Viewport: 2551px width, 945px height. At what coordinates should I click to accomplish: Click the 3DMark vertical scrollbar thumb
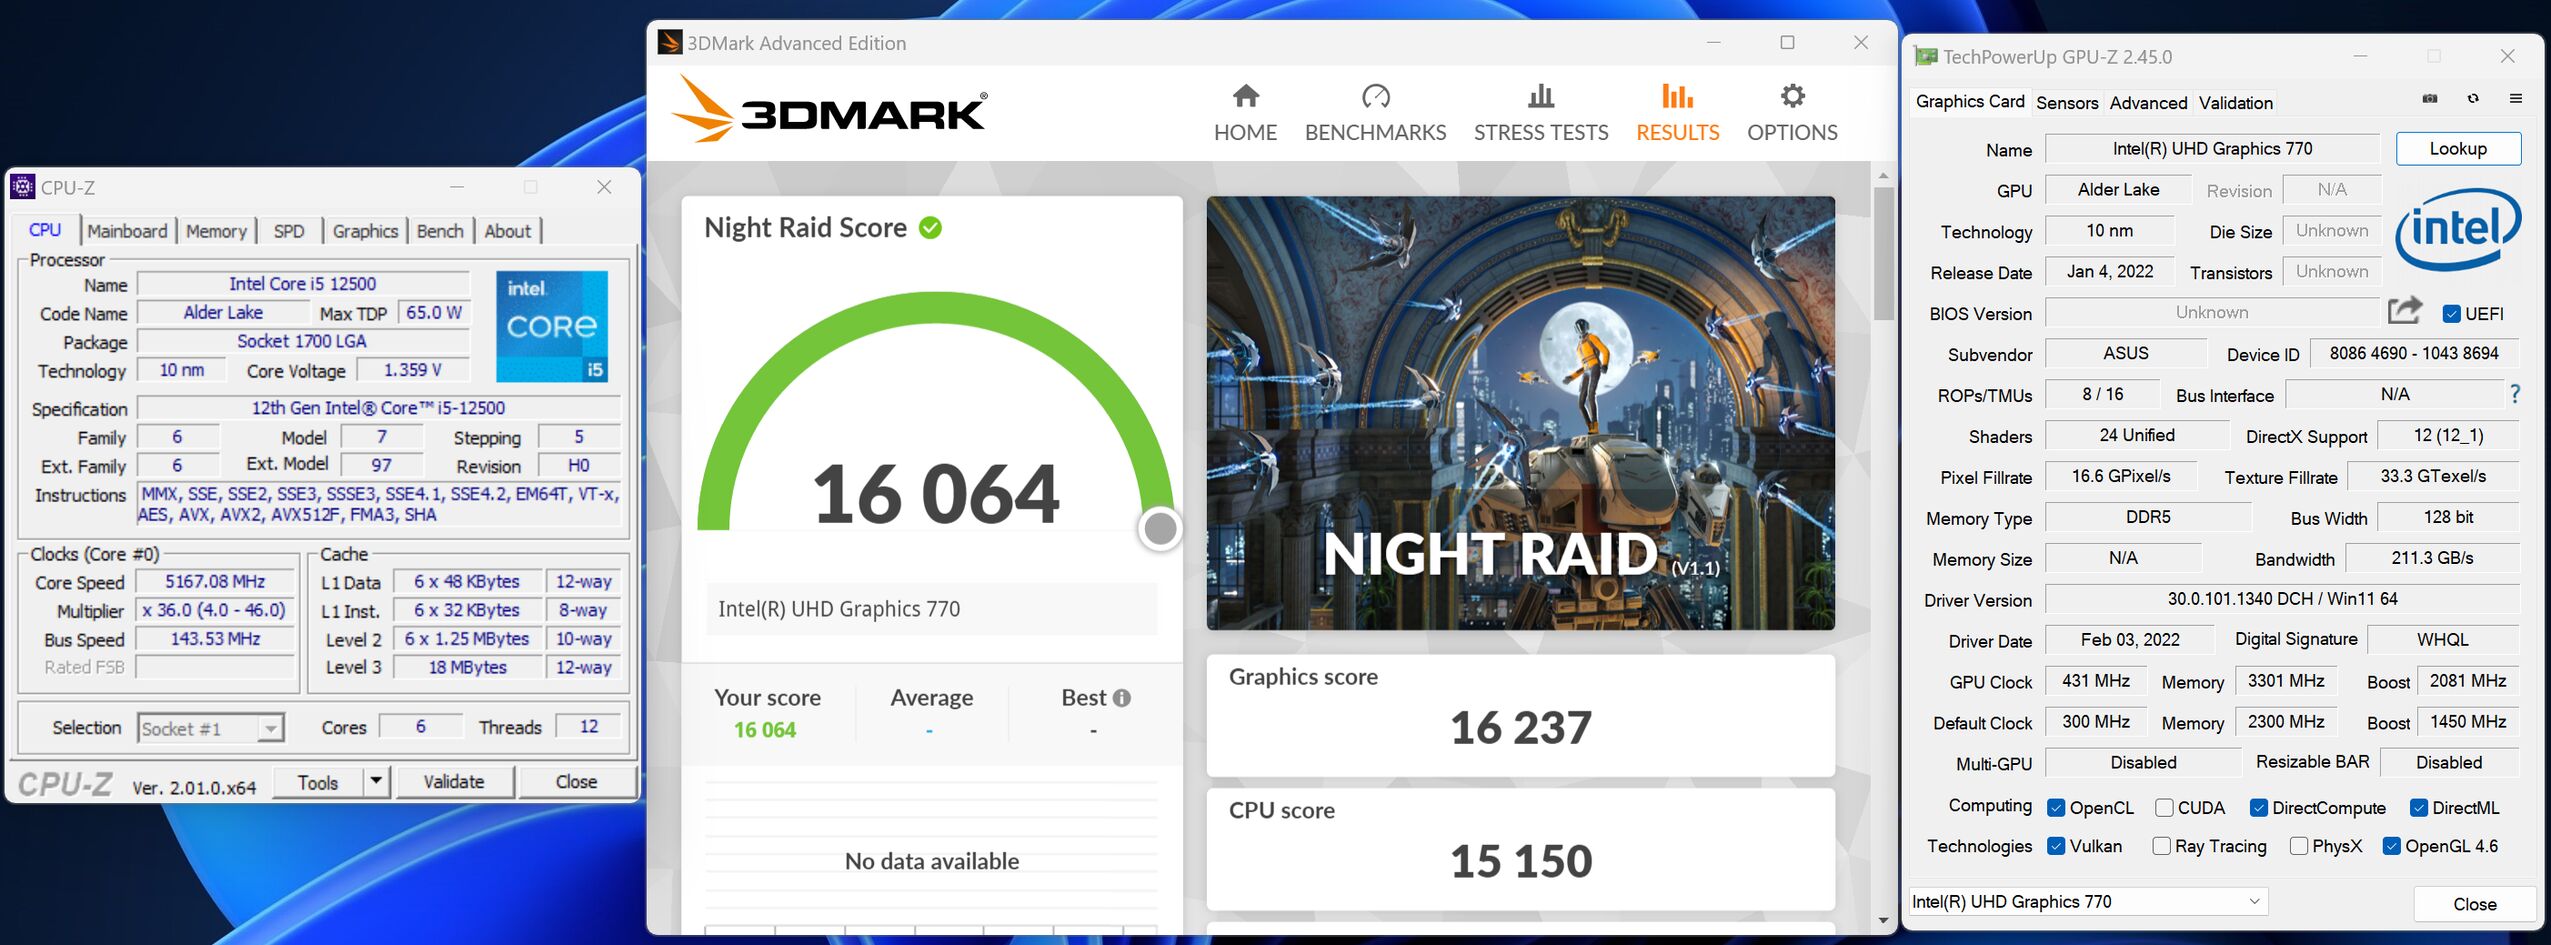(1883, 253)
